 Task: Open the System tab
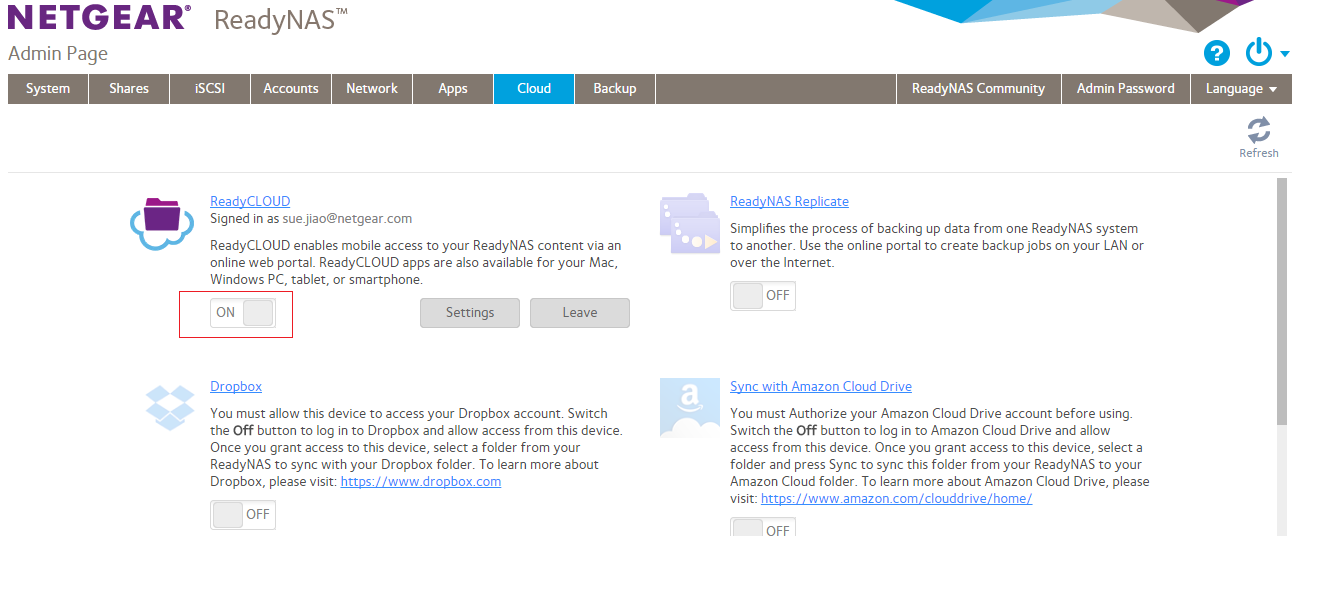point(48,89)
